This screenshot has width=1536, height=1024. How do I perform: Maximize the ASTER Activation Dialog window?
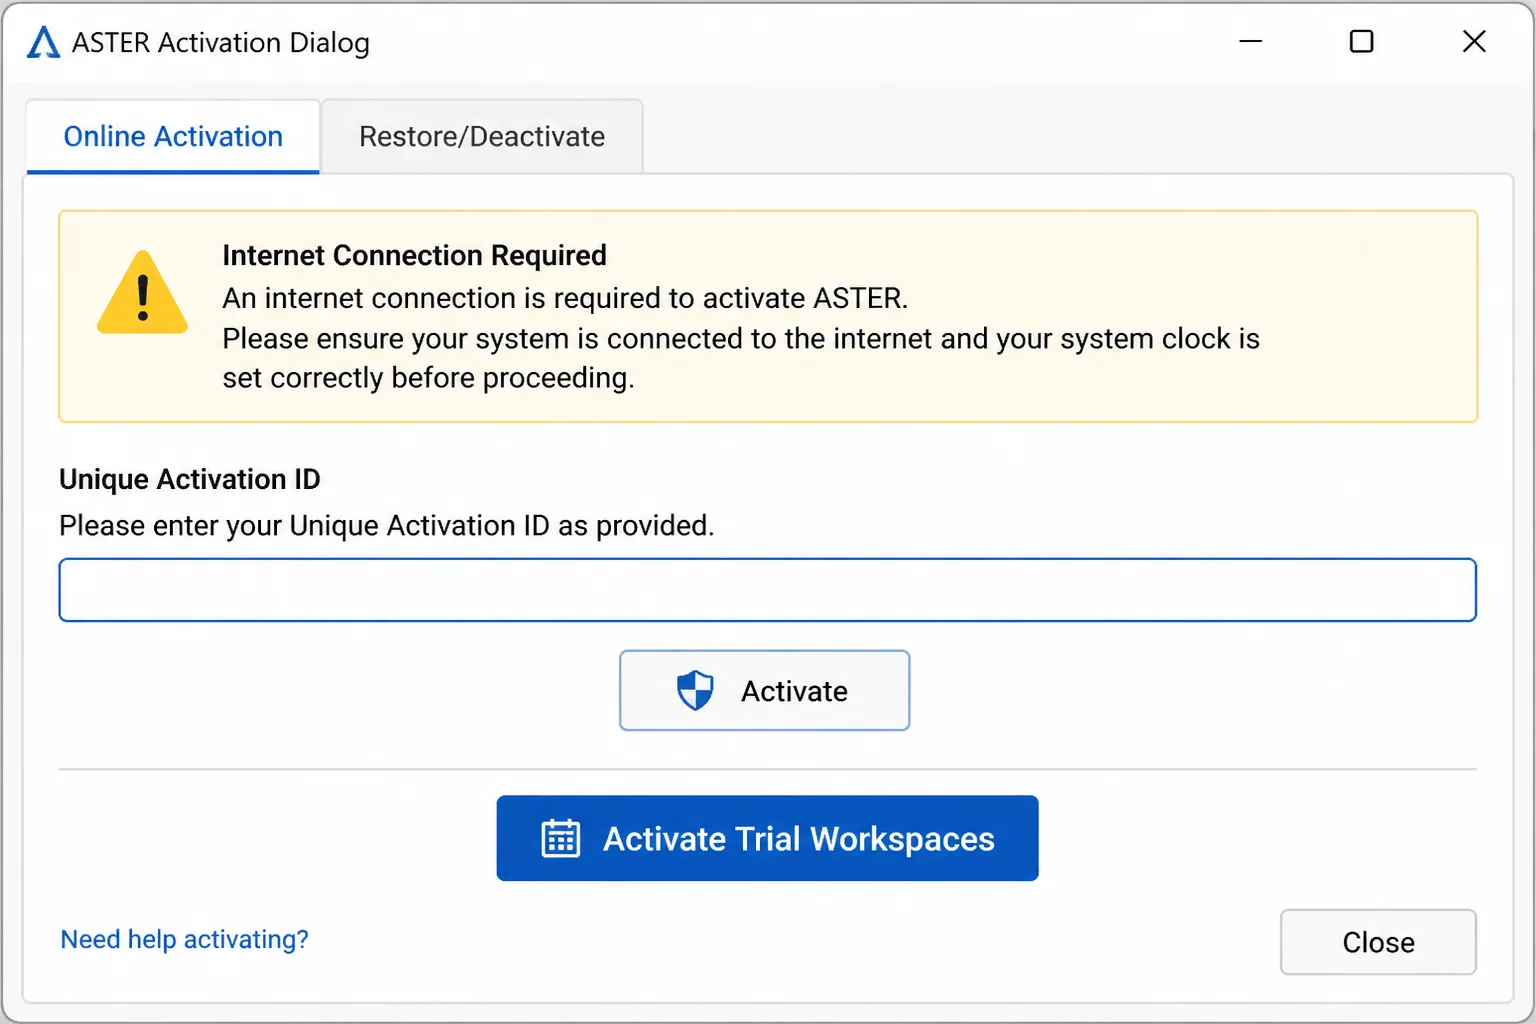[1361, 41]
